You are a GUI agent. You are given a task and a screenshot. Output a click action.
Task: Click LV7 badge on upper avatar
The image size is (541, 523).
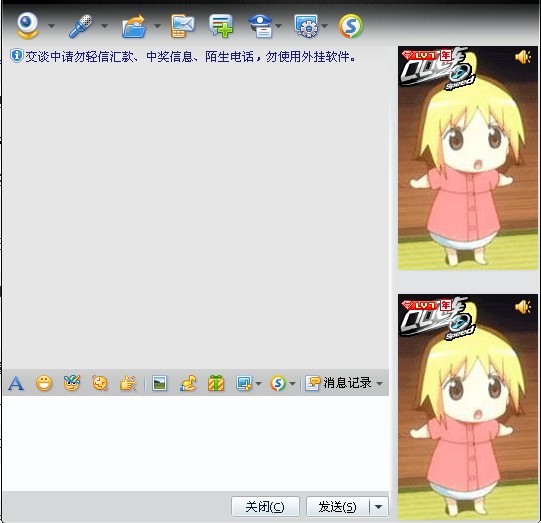(x=420, y=55)
